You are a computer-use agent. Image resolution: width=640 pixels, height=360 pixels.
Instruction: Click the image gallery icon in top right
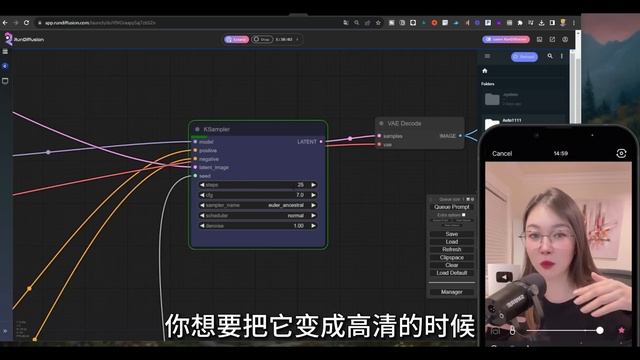539,39
